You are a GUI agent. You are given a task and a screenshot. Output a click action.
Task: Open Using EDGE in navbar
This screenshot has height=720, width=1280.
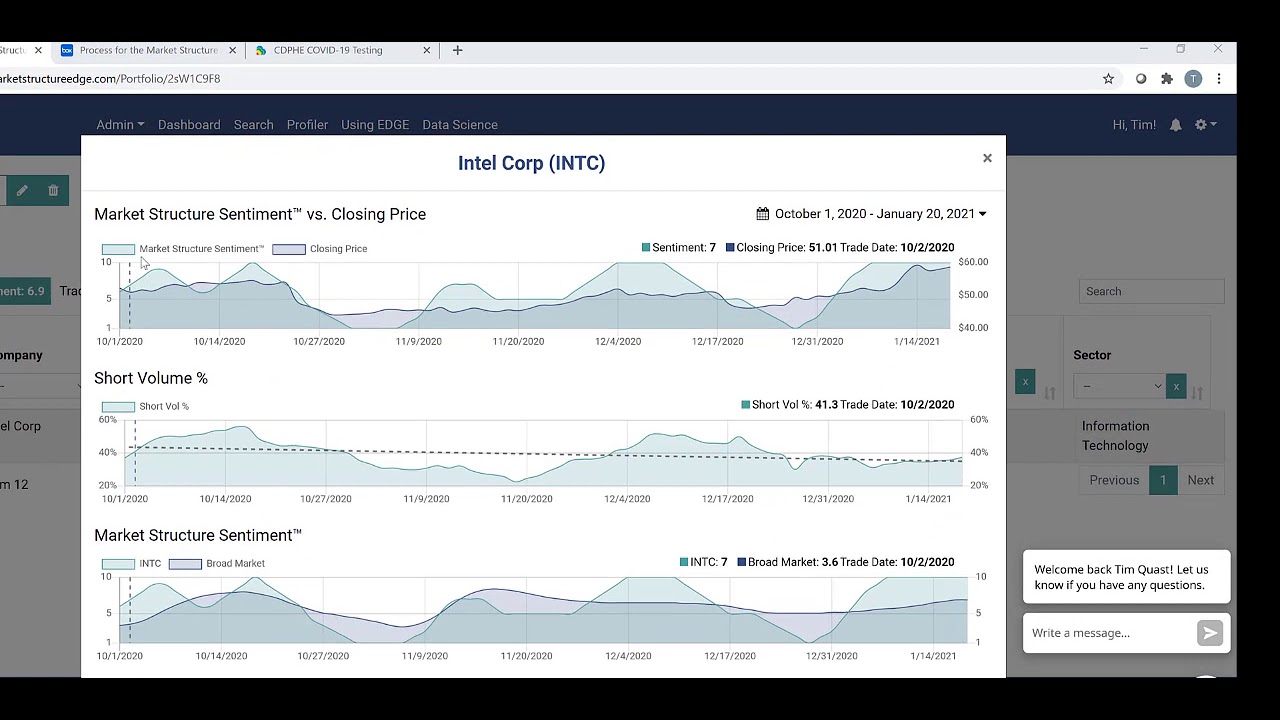pyautogui.click(x=375, y=125)
